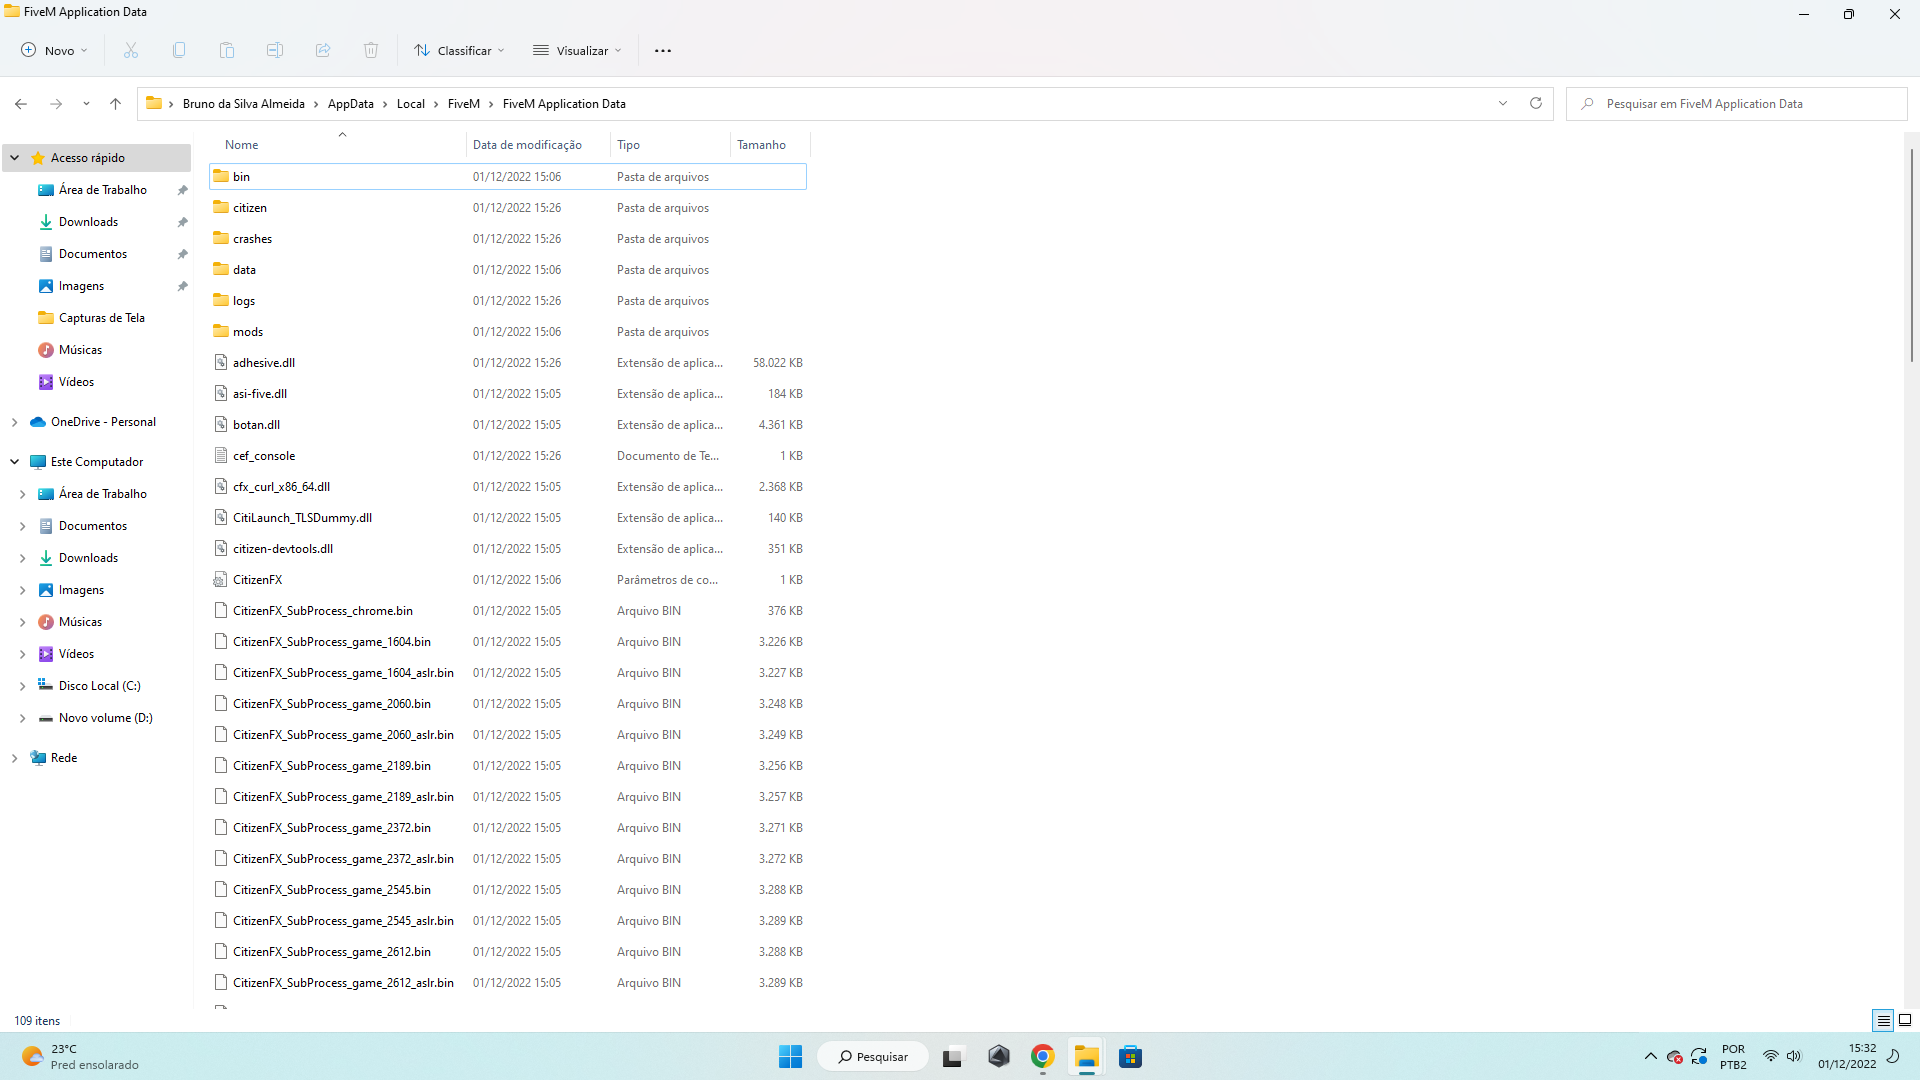The image size is (1920, 1080).
Task: Click the Wi-Fi network tray icon
Action: tap(1771, 1056)
